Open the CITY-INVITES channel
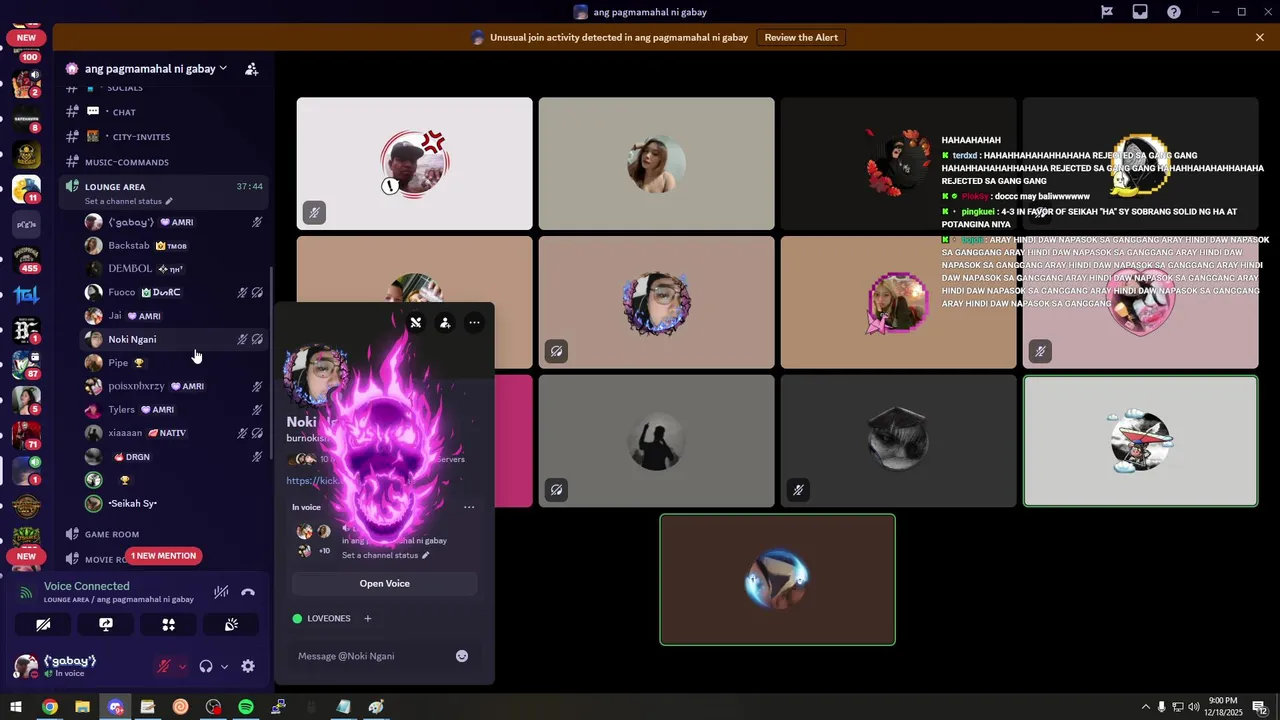1280x720 pixels. click(x=141, y=137)
